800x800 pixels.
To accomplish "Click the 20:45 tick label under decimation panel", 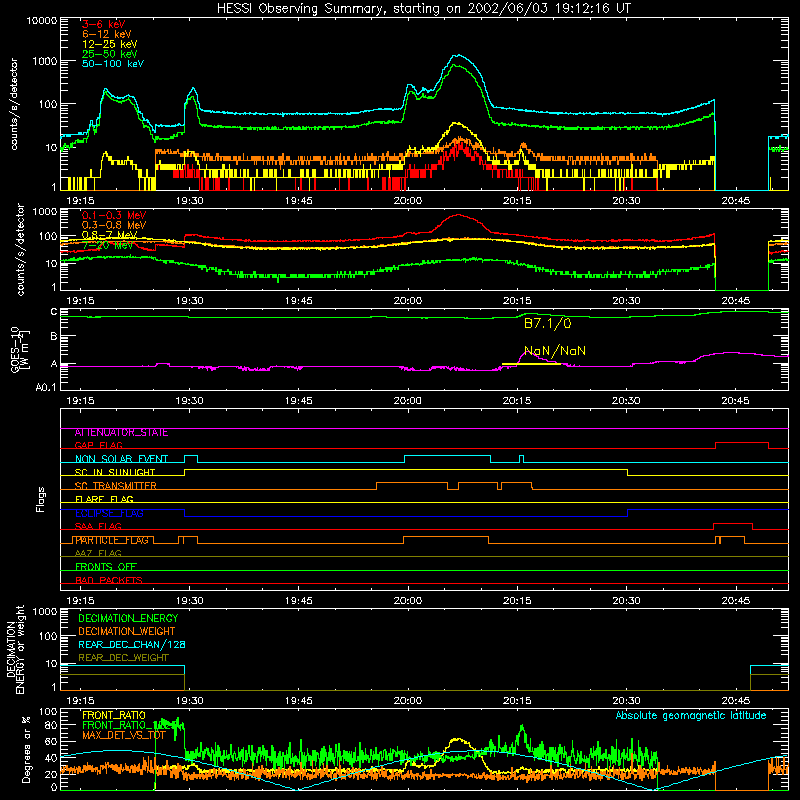I will 735,701.
